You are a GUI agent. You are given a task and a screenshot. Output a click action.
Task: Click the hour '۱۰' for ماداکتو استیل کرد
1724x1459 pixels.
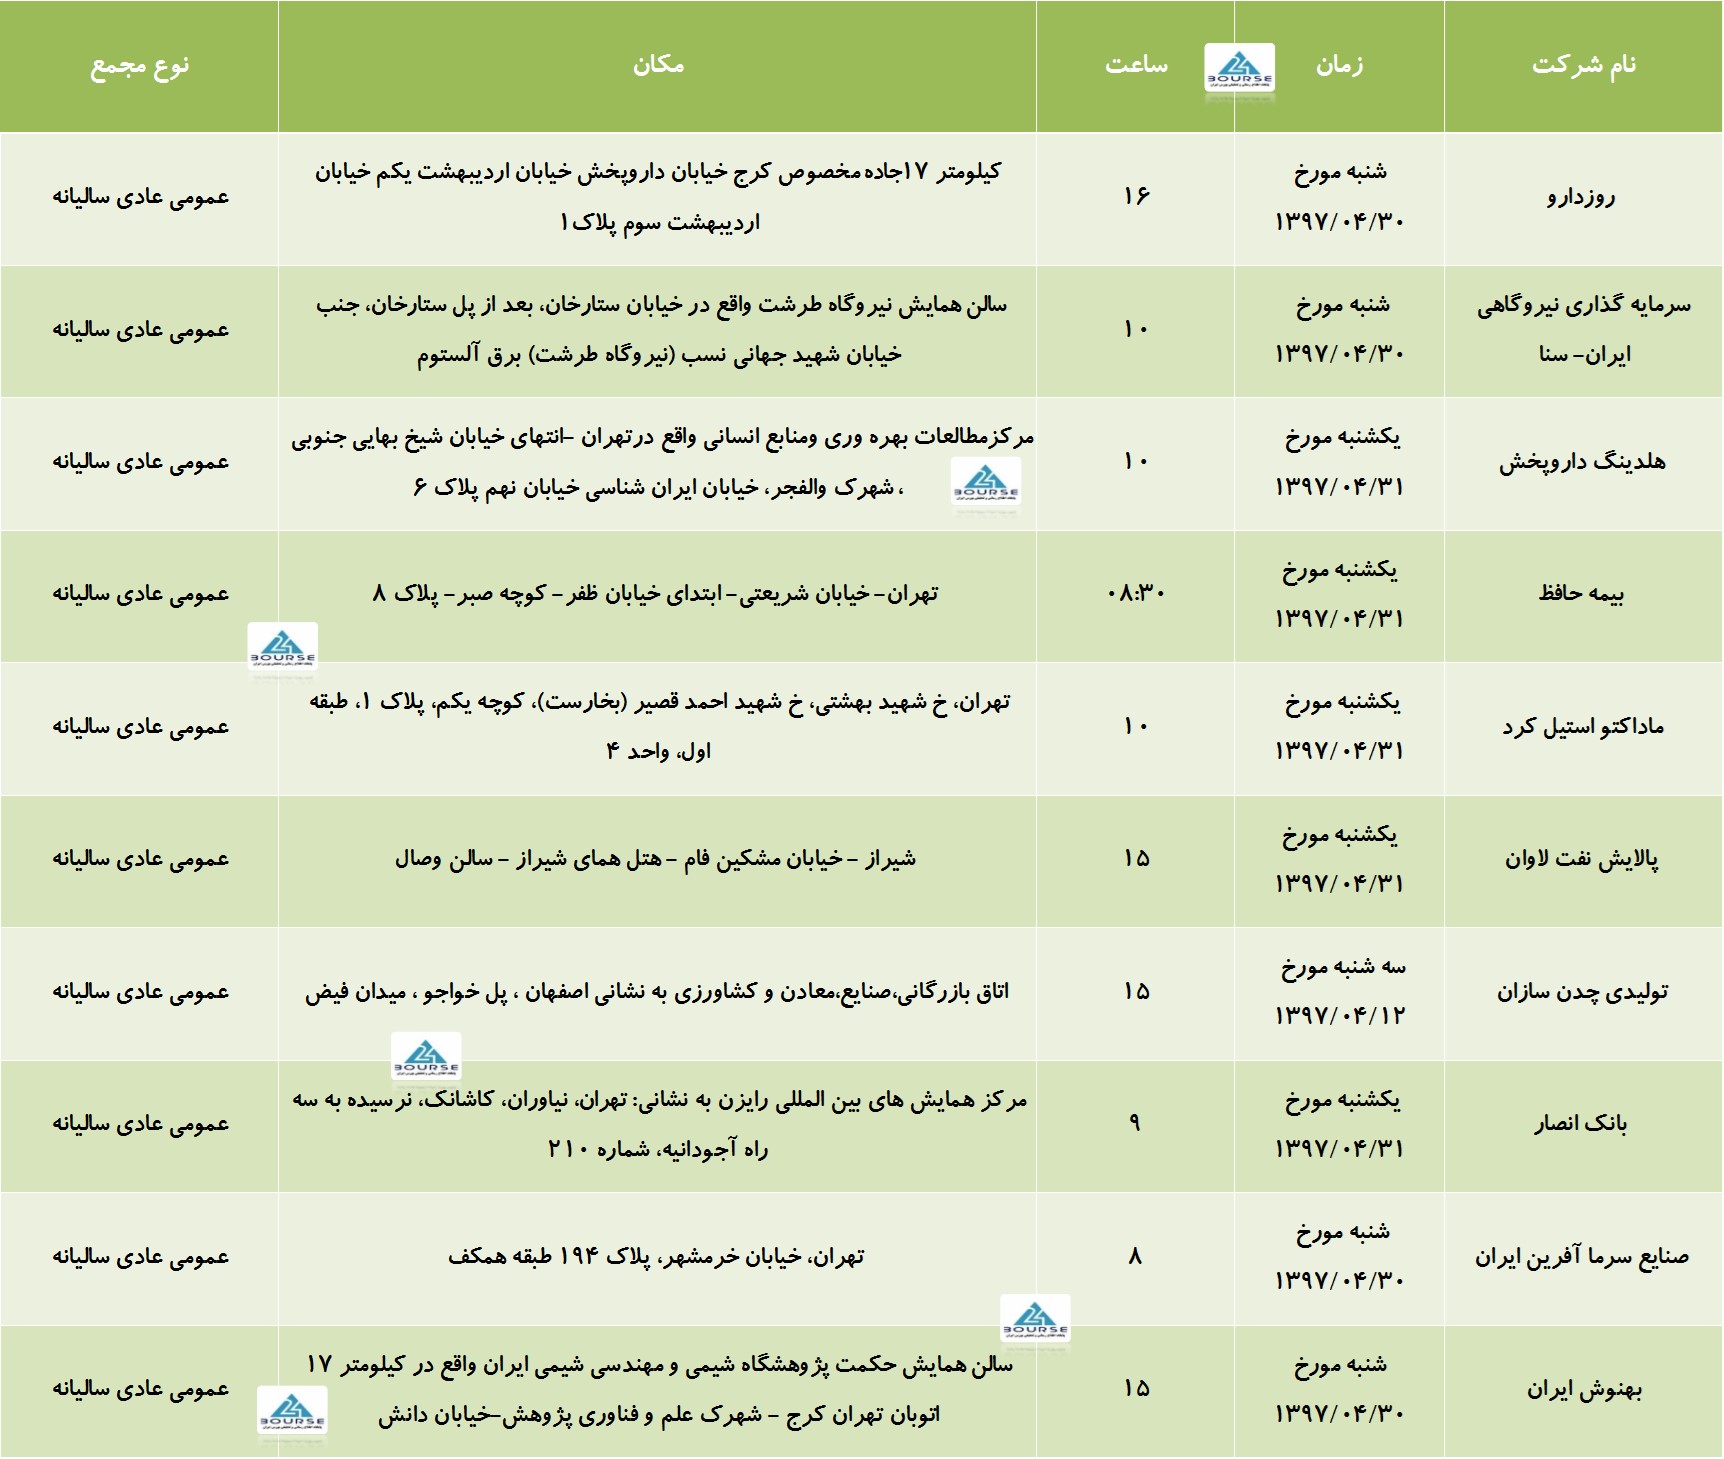[x=1136, y=727]
